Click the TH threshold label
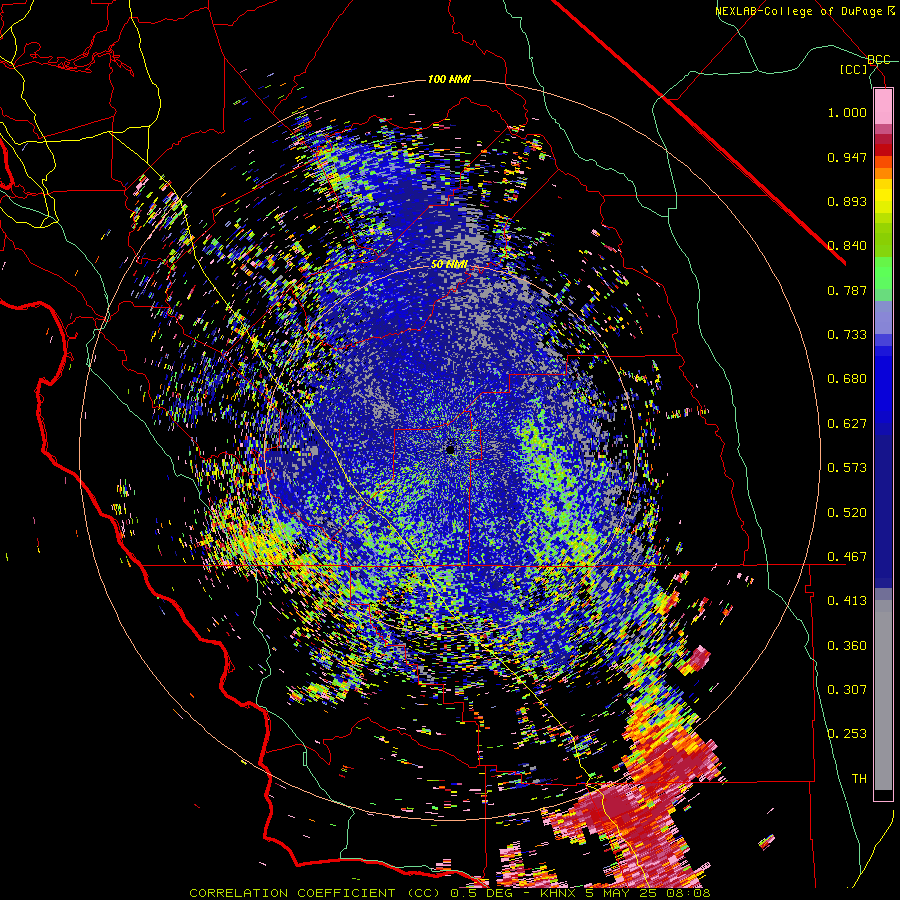Image resolution: width=900 pixels, height=900 pixels. click(859, 779)
